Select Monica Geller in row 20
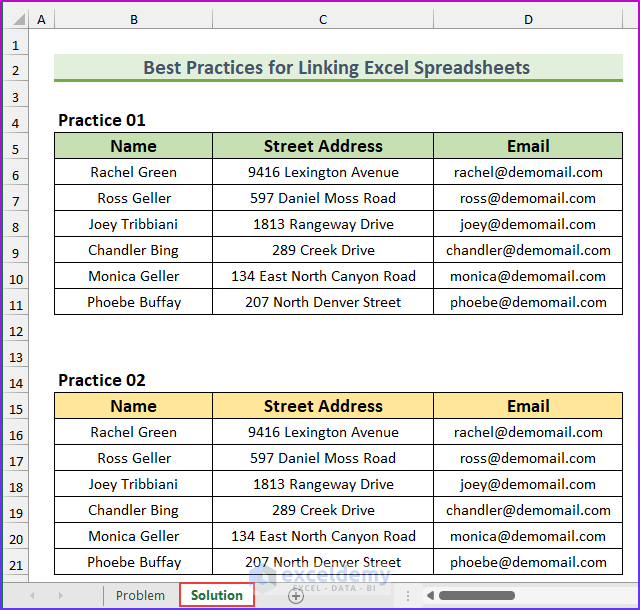 coord(133,536)
